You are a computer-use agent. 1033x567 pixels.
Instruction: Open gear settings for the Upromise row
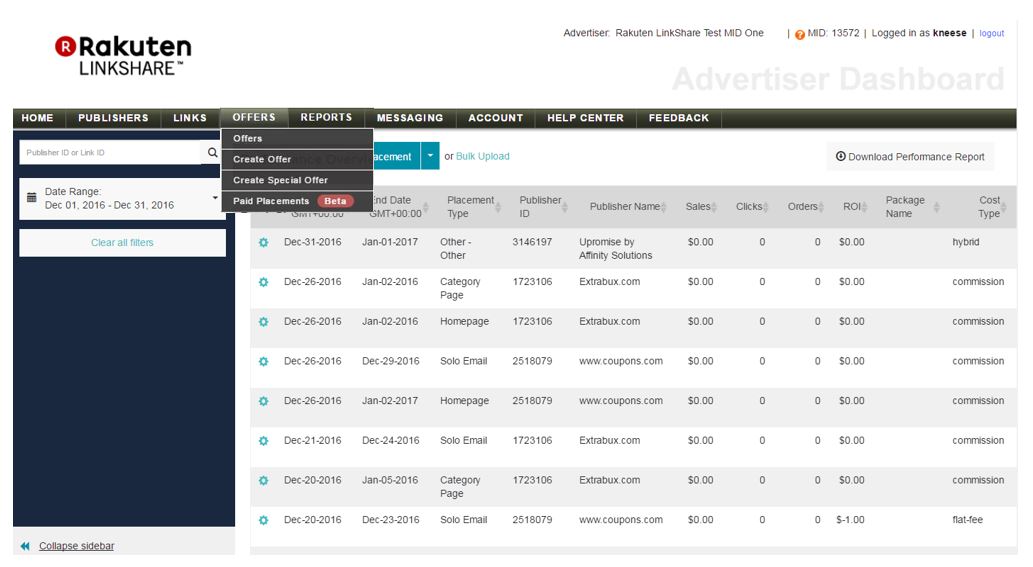[264, 243]
